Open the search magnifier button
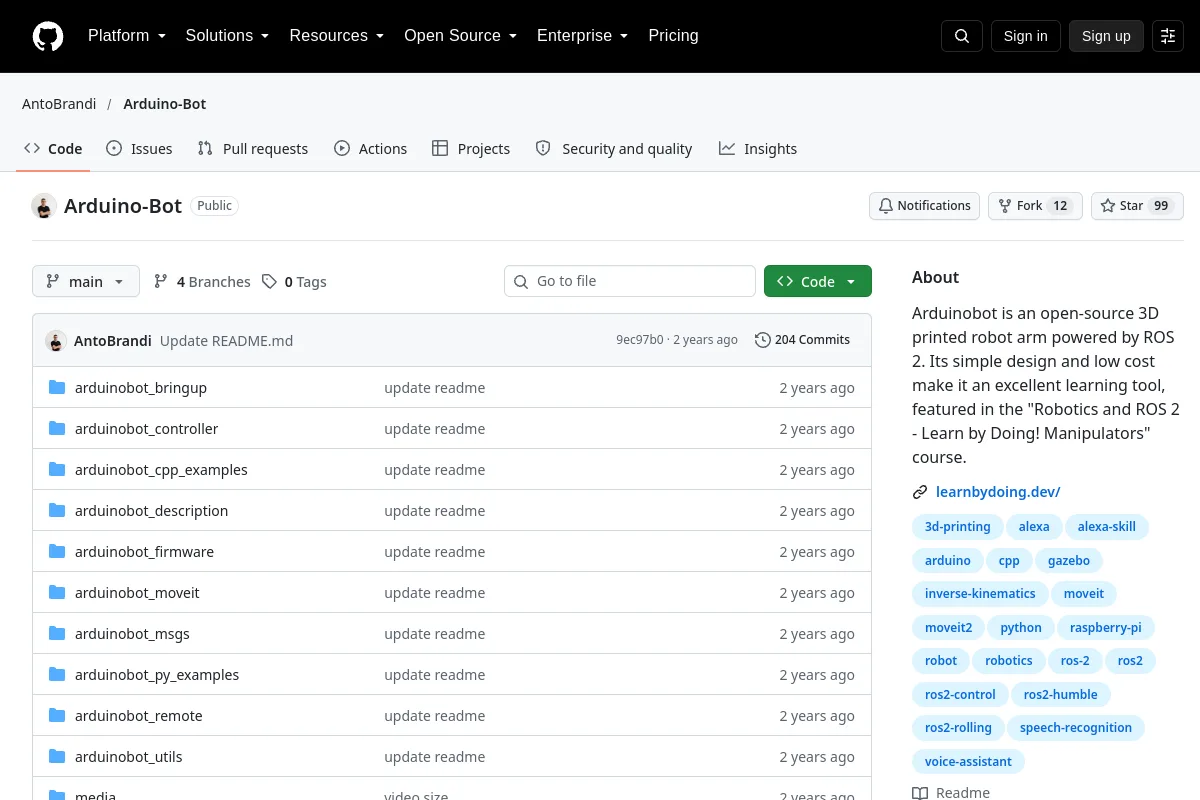Image resolution: width=1200 pixels, height=800 pixels. (962, 36)
